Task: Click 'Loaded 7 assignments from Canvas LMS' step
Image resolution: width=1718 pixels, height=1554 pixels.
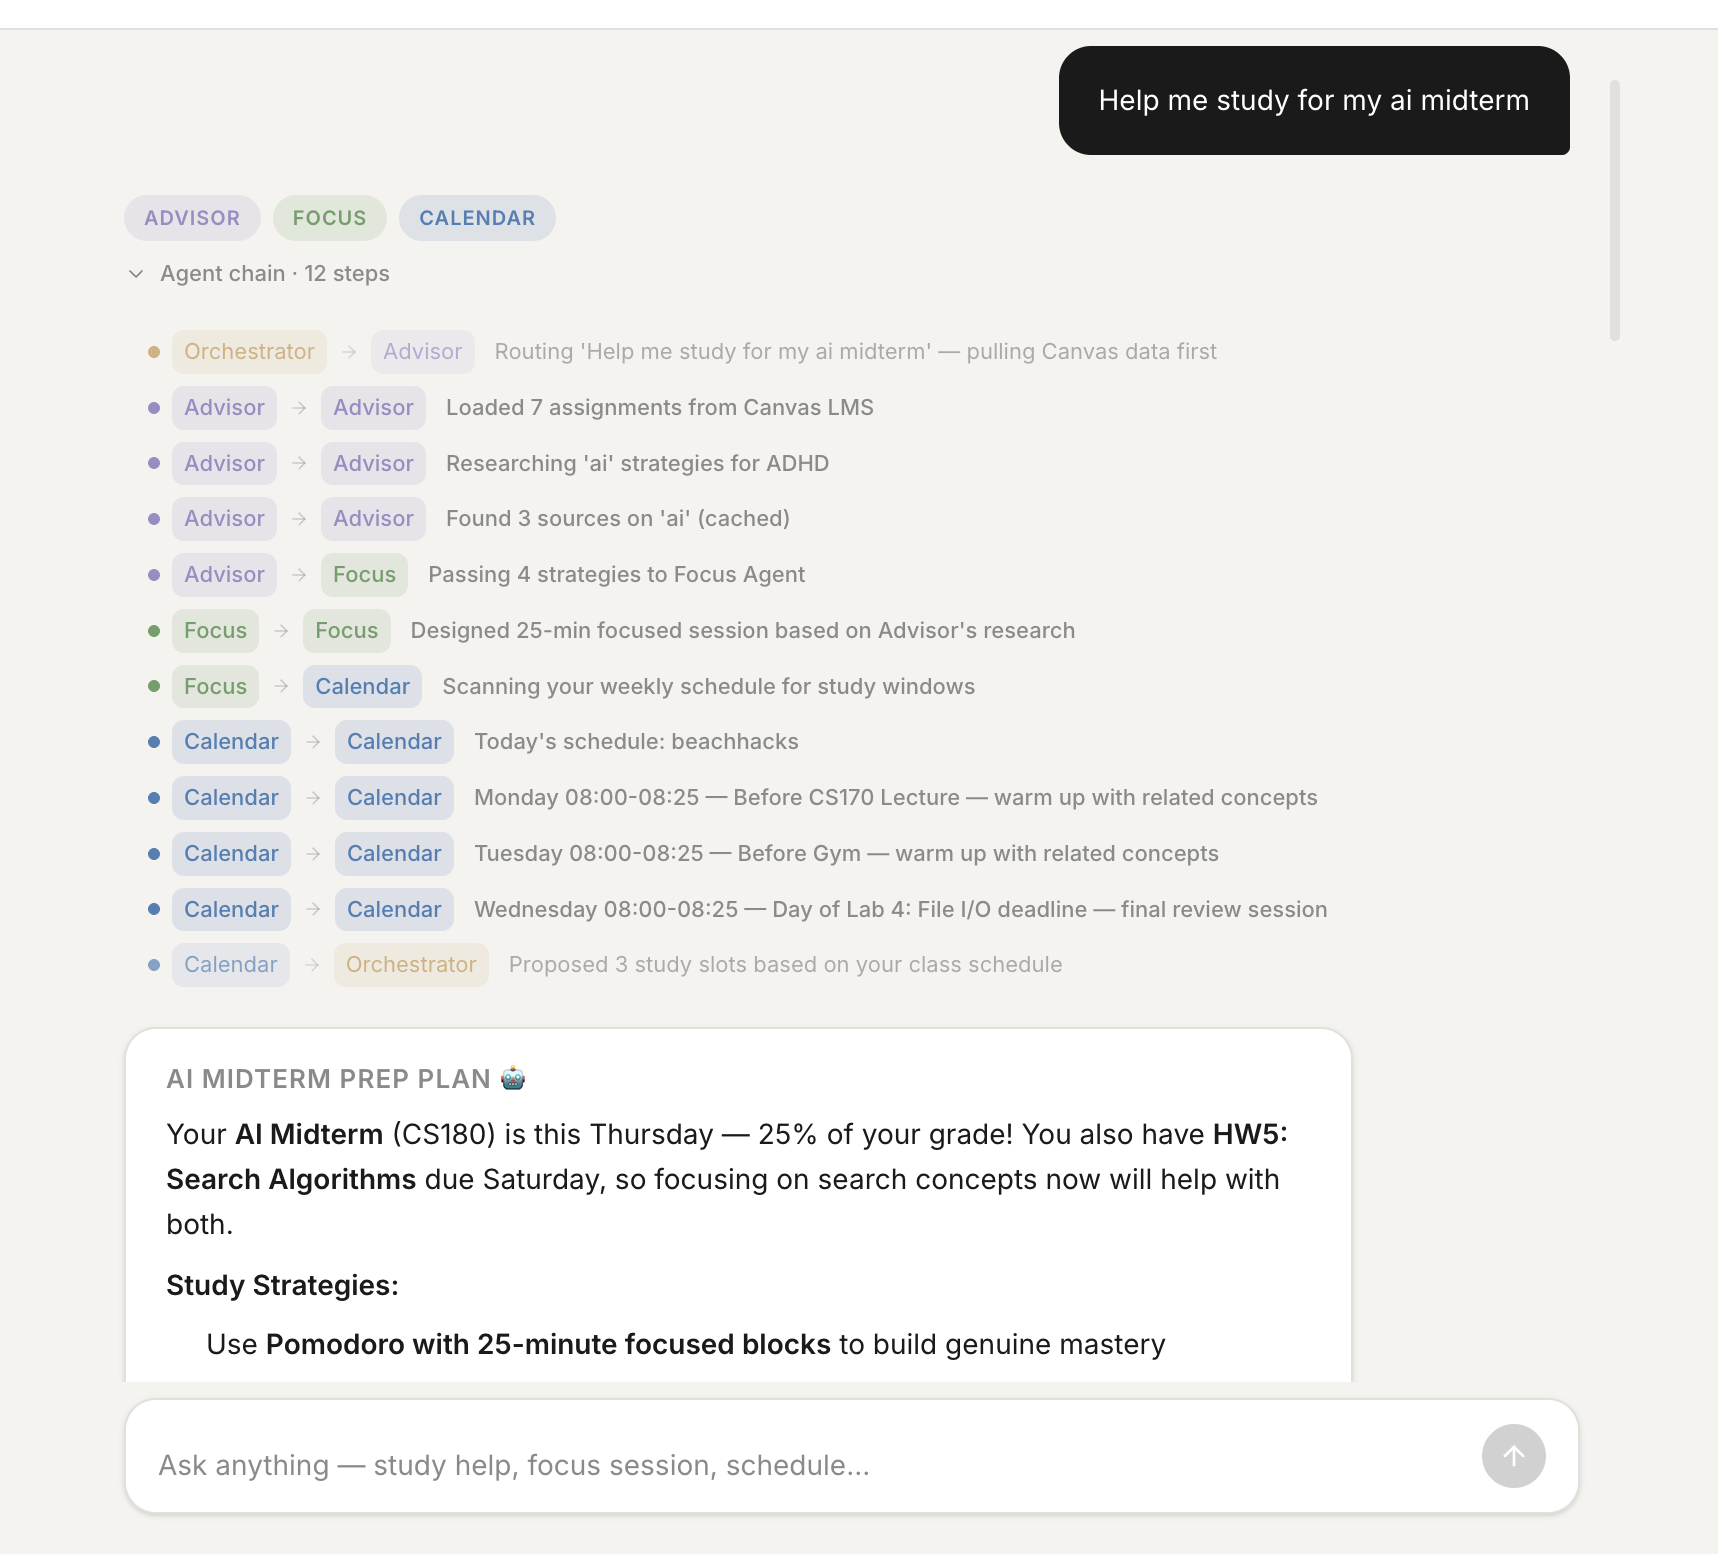Action: (659, 408)
